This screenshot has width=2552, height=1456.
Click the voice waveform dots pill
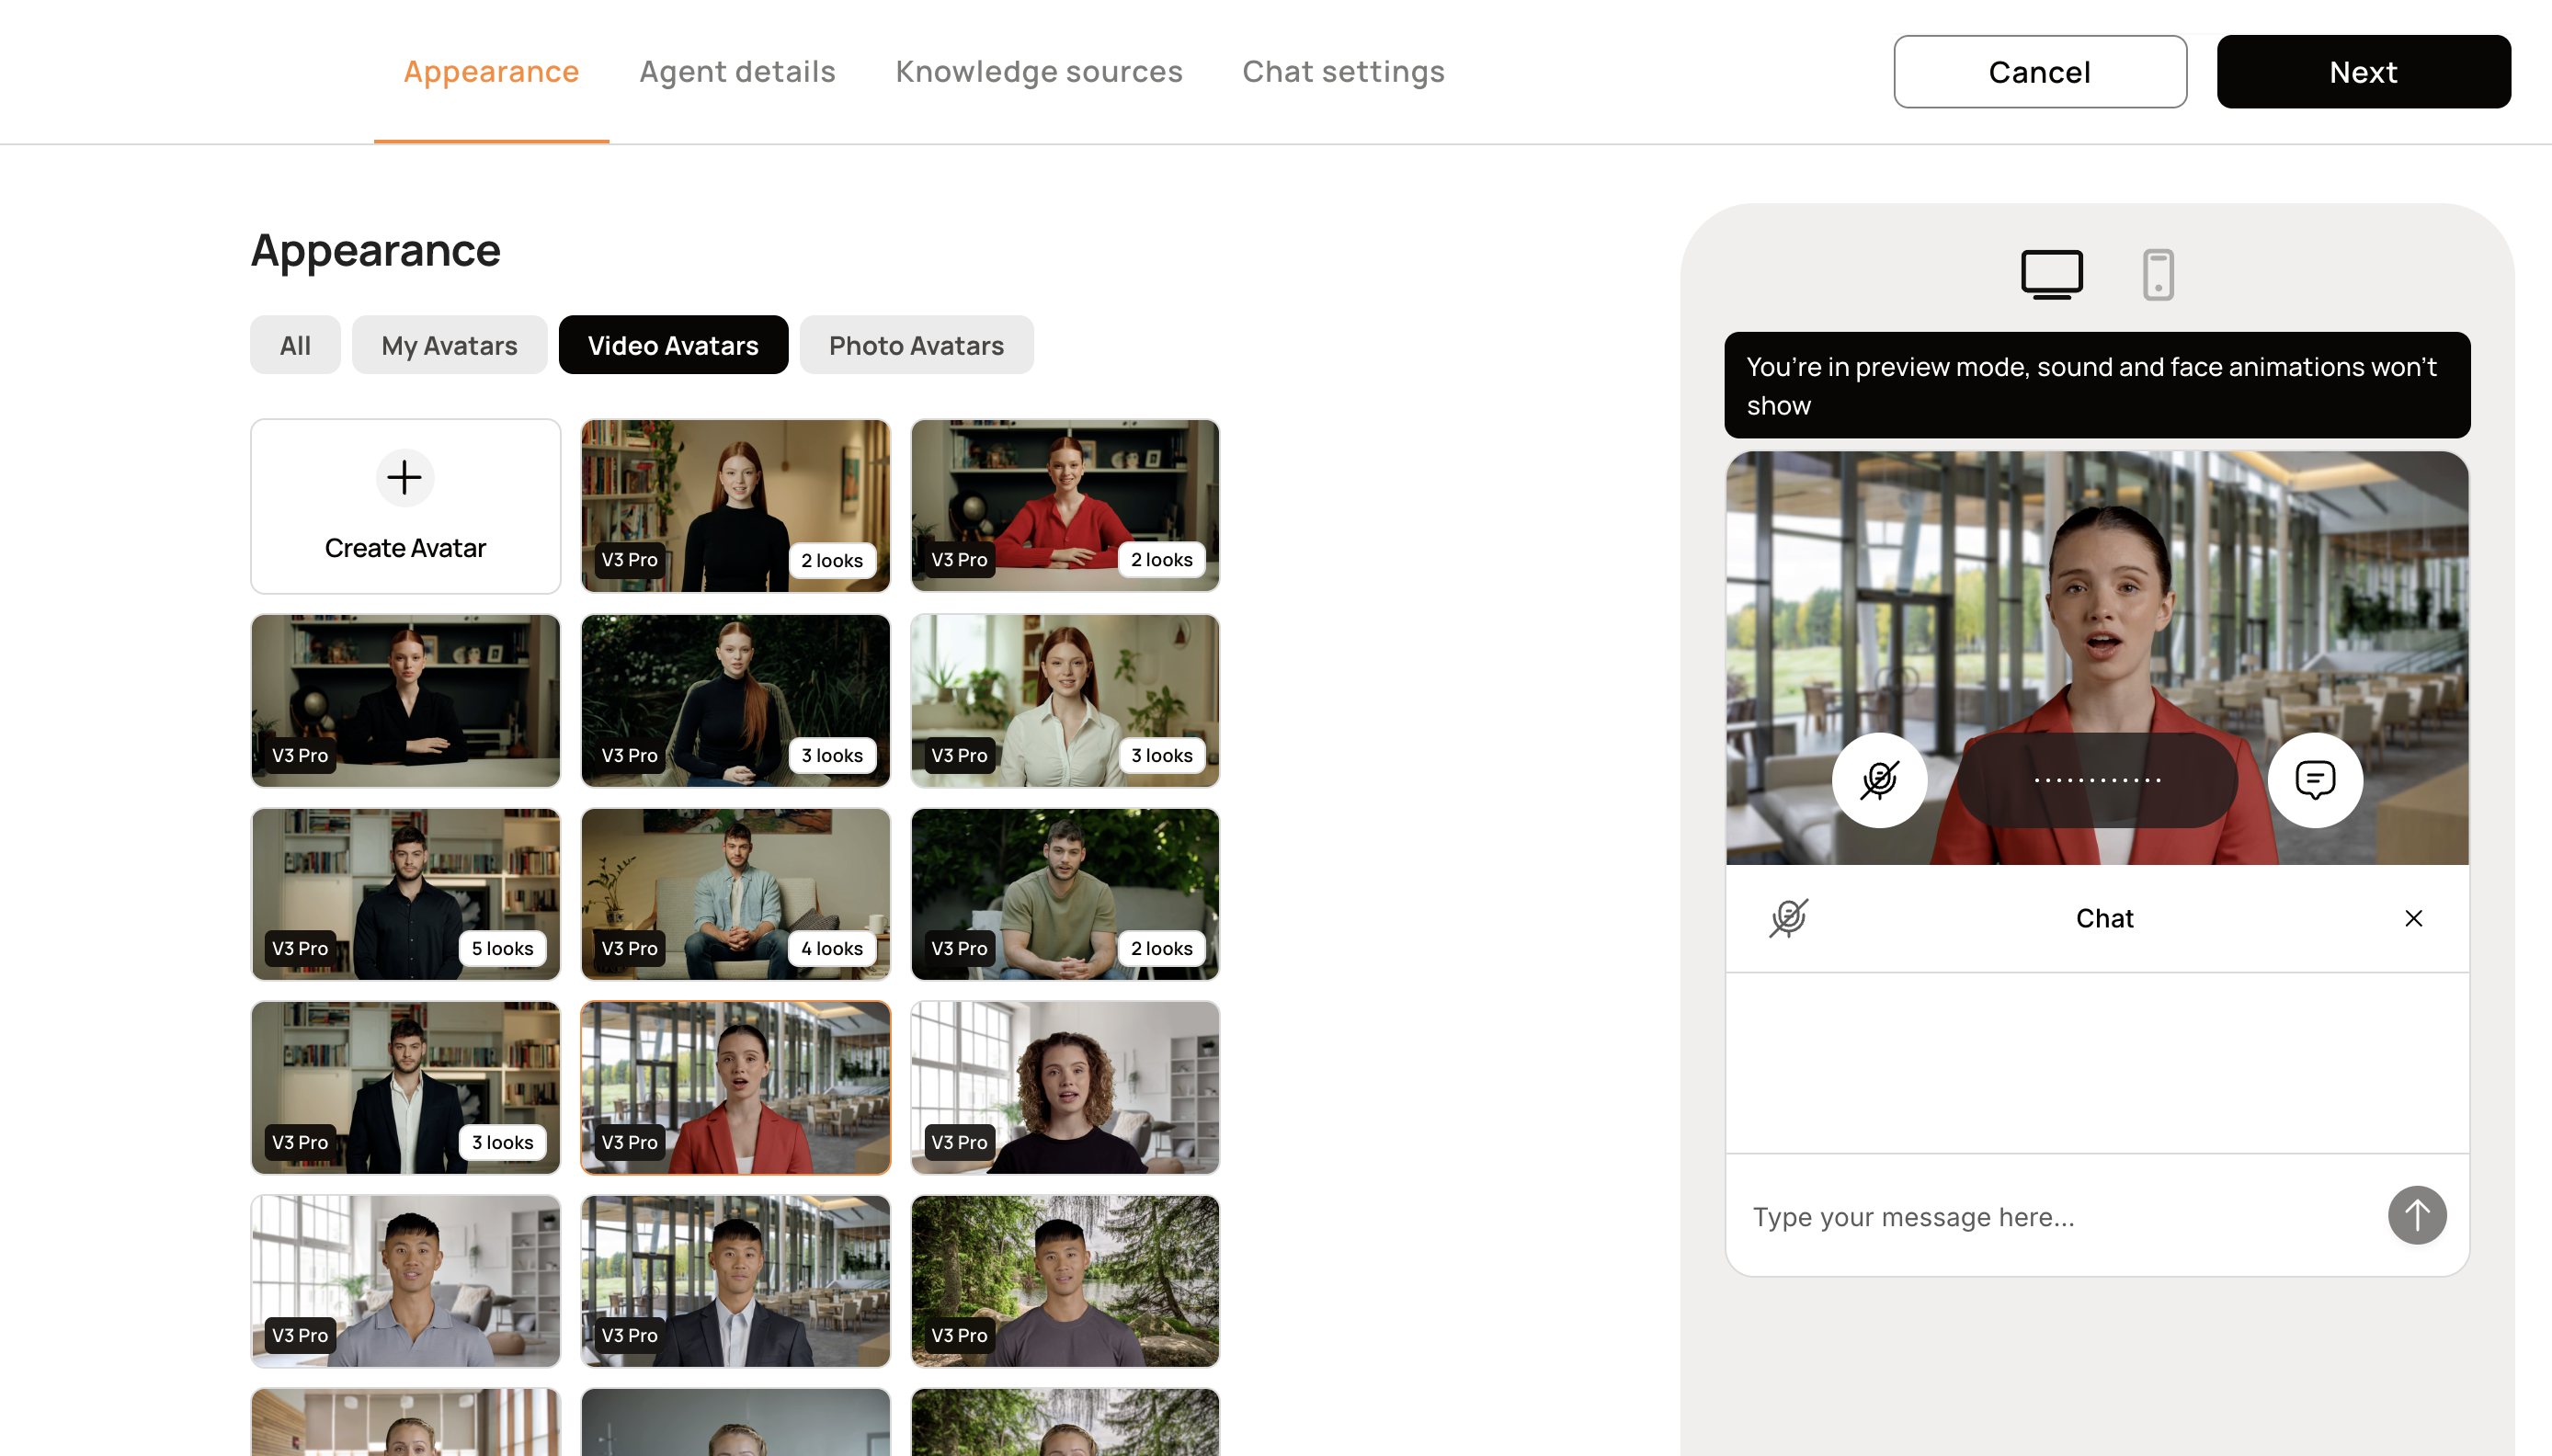click(2097, 780)
